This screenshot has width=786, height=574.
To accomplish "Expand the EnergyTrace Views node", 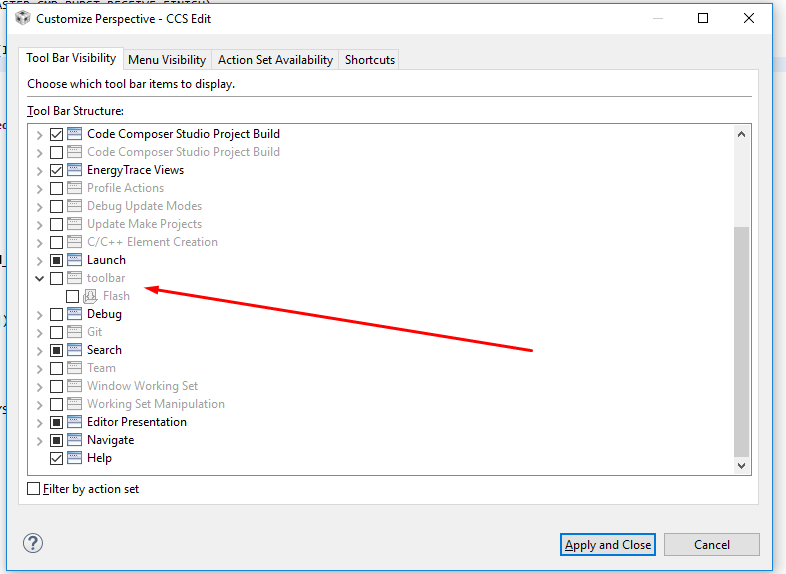I will pos(40,170).
